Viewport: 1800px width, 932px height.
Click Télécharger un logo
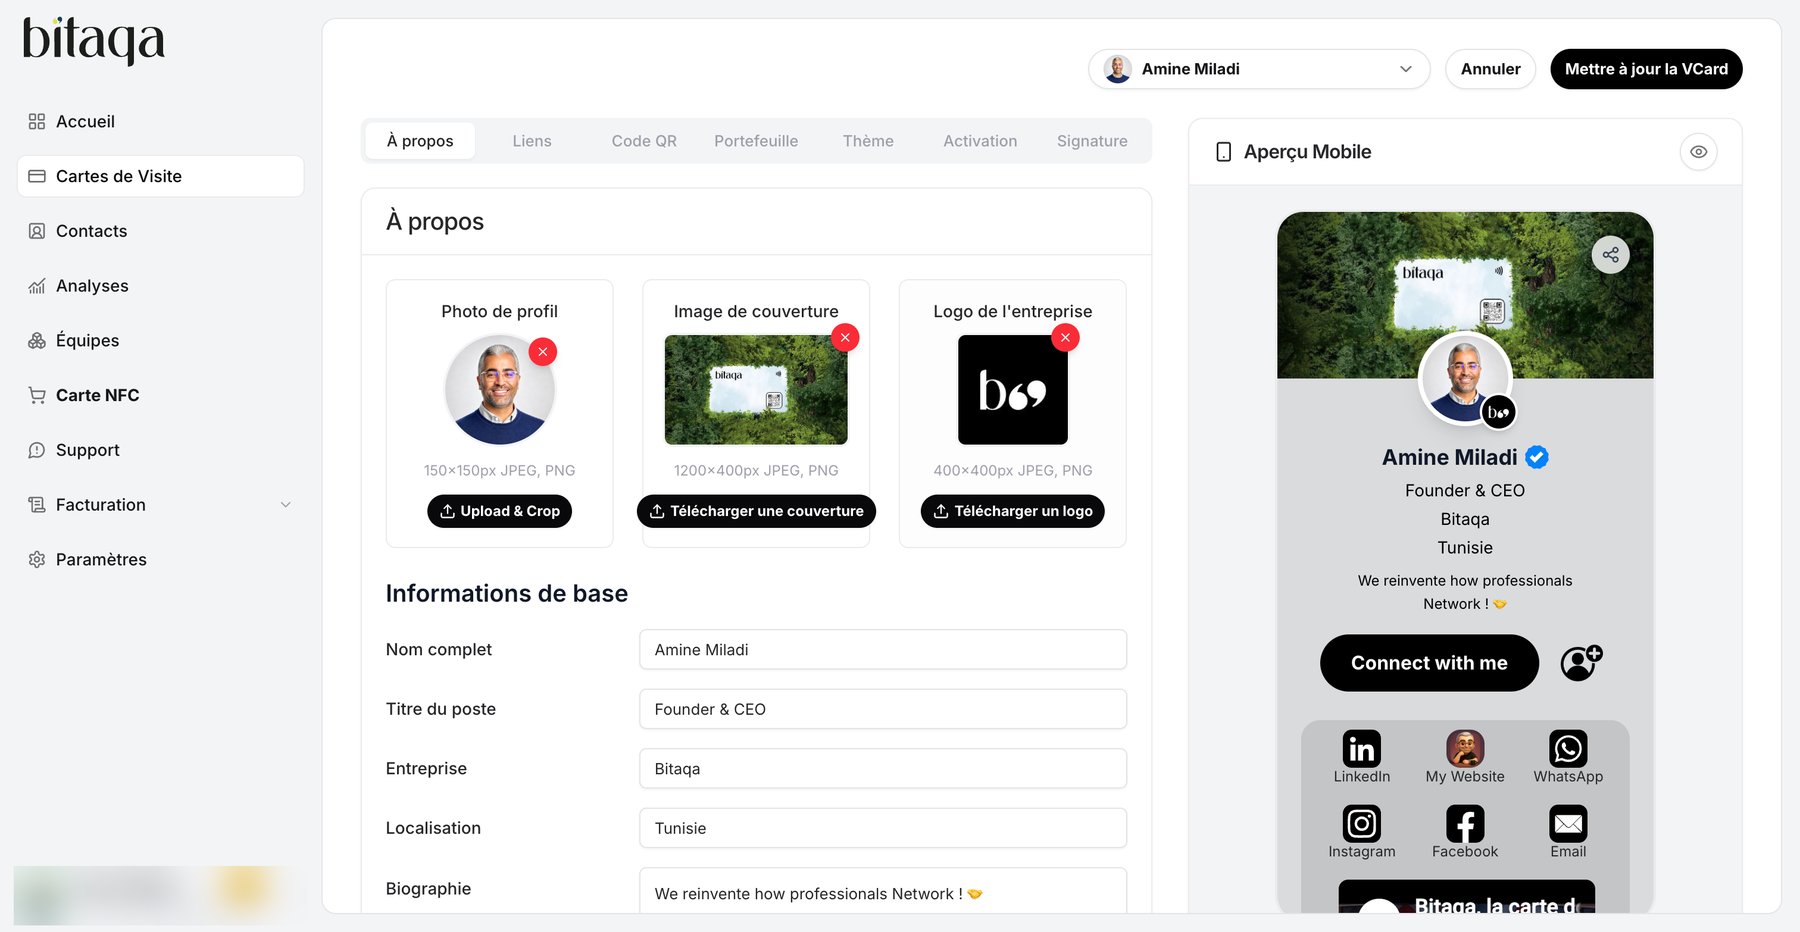point(1012,511)
